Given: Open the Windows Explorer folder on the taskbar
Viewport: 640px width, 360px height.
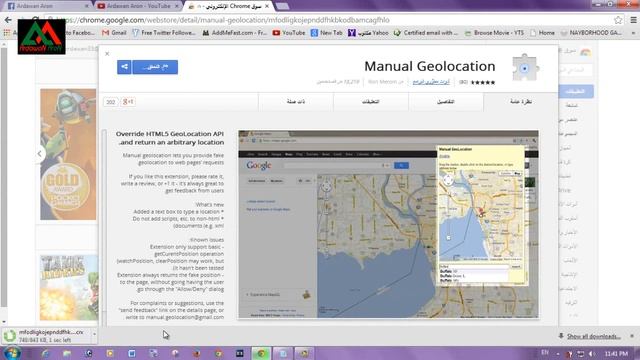Looking at the screenshot, I should [x=67, y=353].
